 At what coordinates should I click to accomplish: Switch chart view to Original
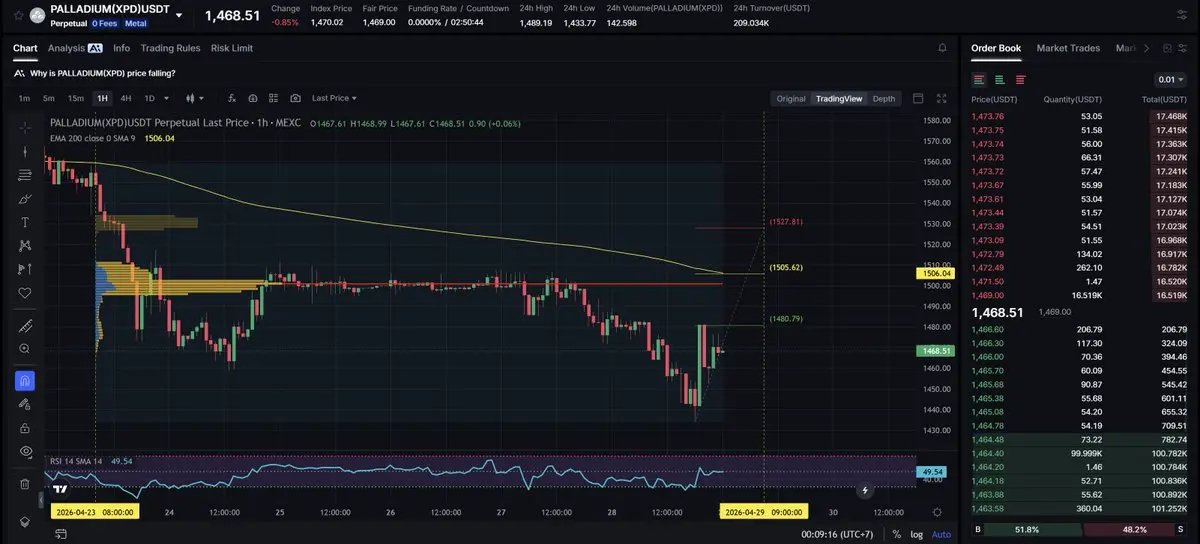pos(791,98)
